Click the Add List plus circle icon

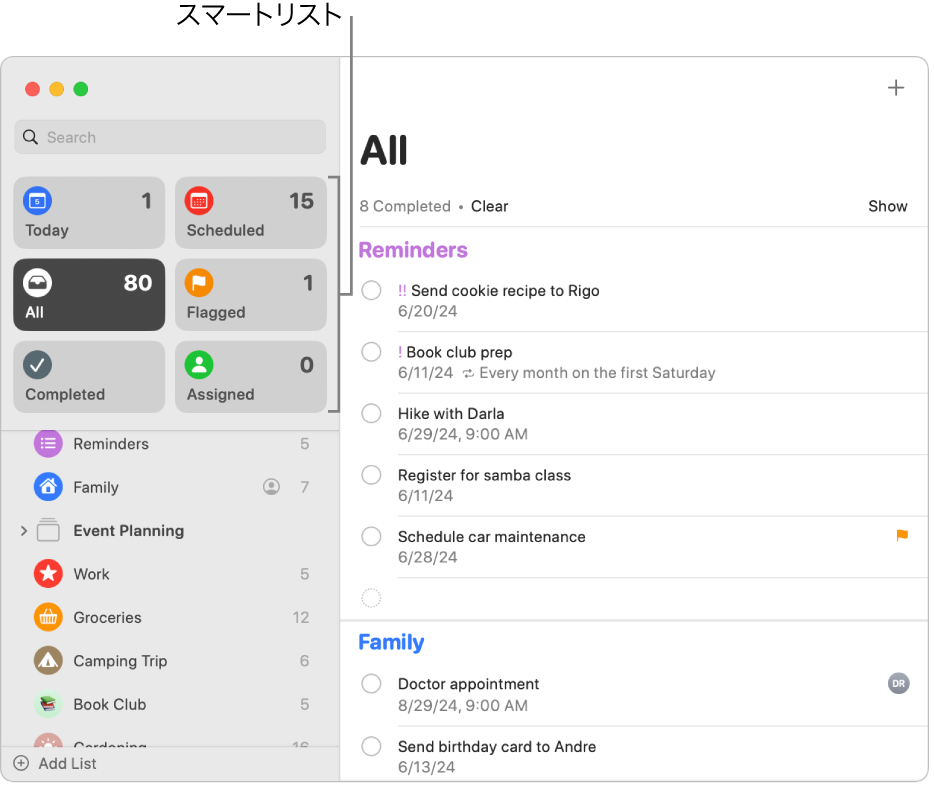[21, 764]
